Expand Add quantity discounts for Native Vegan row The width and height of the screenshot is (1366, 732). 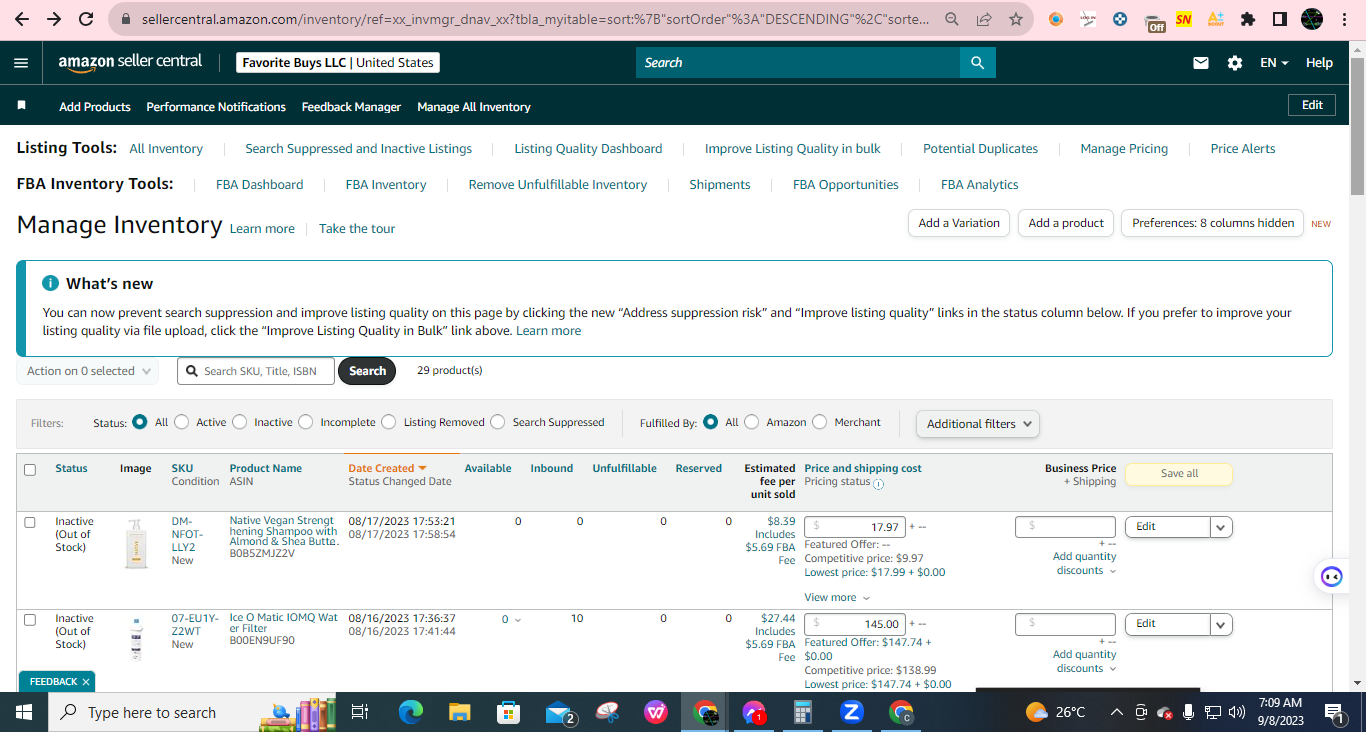pos(1085,563)
